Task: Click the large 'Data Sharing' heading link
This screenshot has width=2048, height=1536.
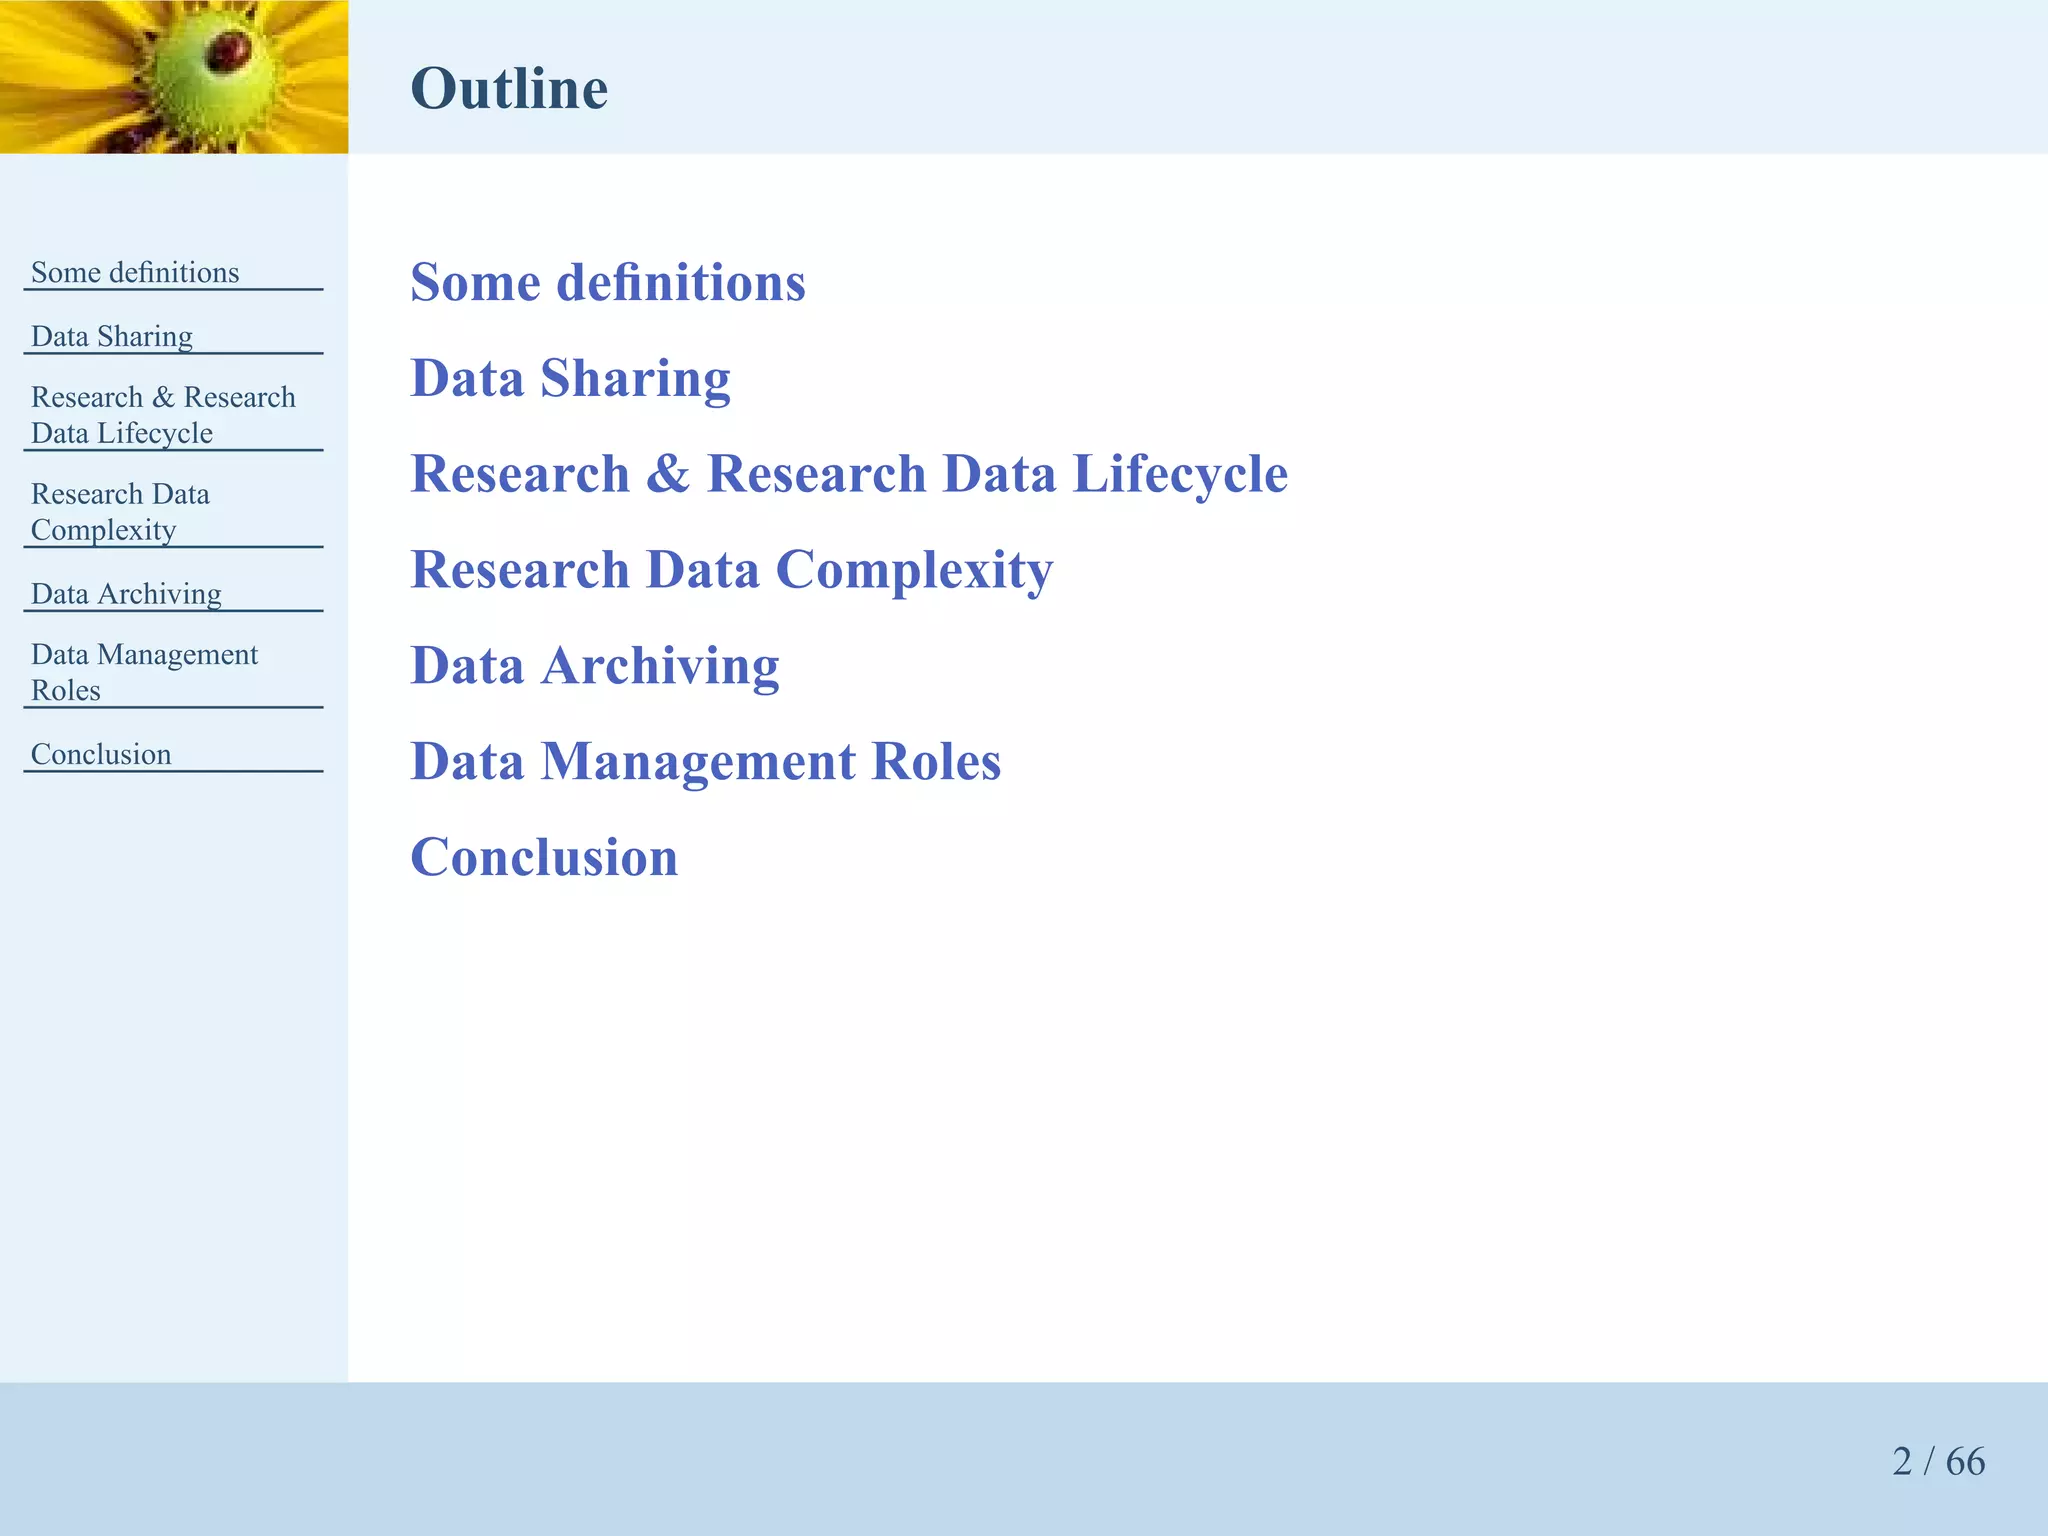Action: click(x=570, y=378)
